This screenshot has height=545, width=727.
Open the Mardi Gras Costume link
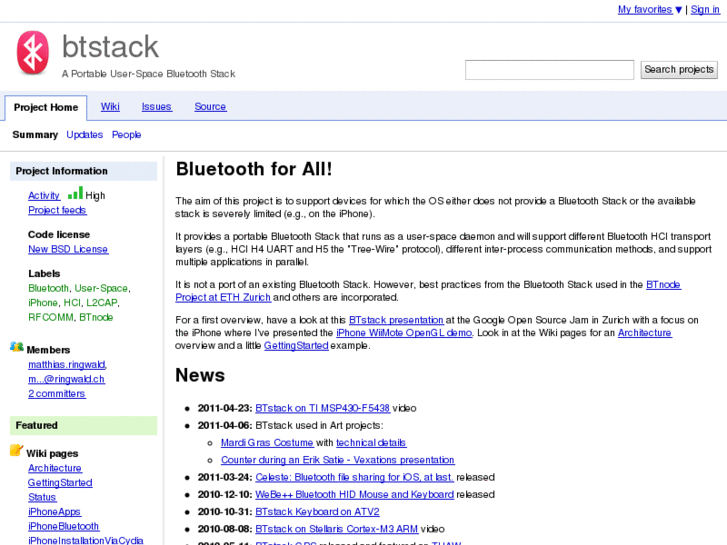[x=267, y=442]
